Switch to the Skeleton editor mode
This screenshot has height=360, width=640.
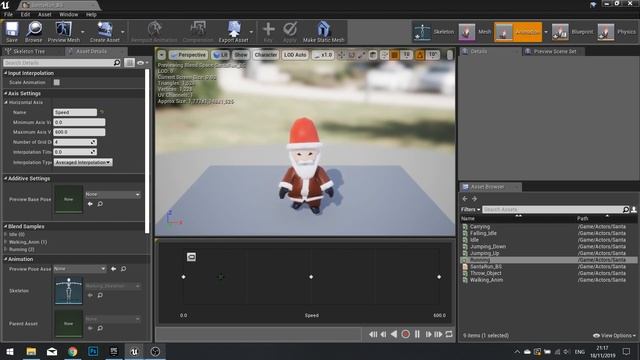tap(433, 32)
